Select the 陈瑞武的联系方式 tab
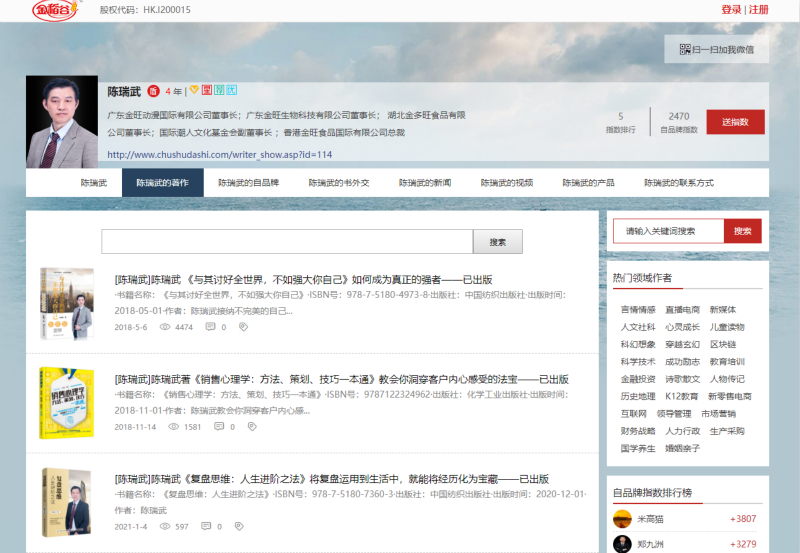This screenshot has height=553, width=800. [679, 183]
